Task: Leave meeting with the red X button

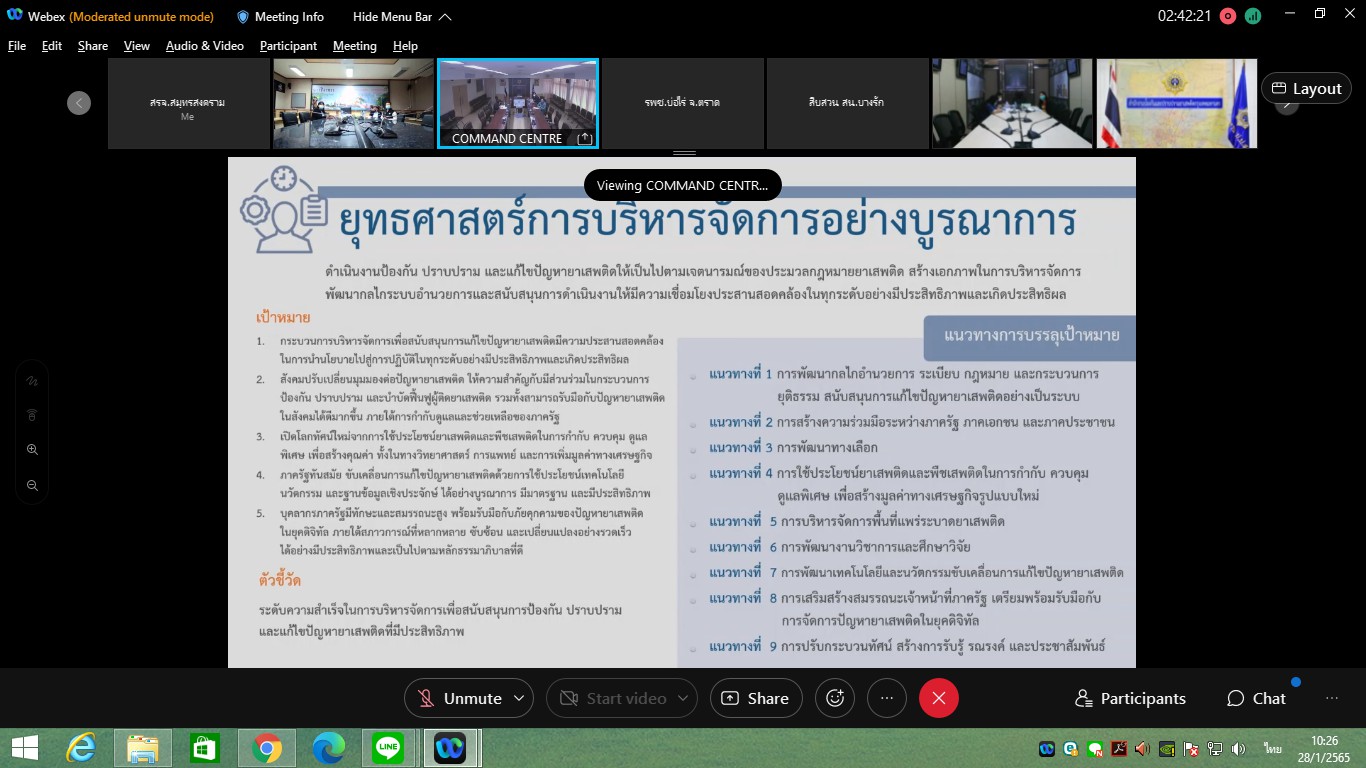Action: [938, 698]
